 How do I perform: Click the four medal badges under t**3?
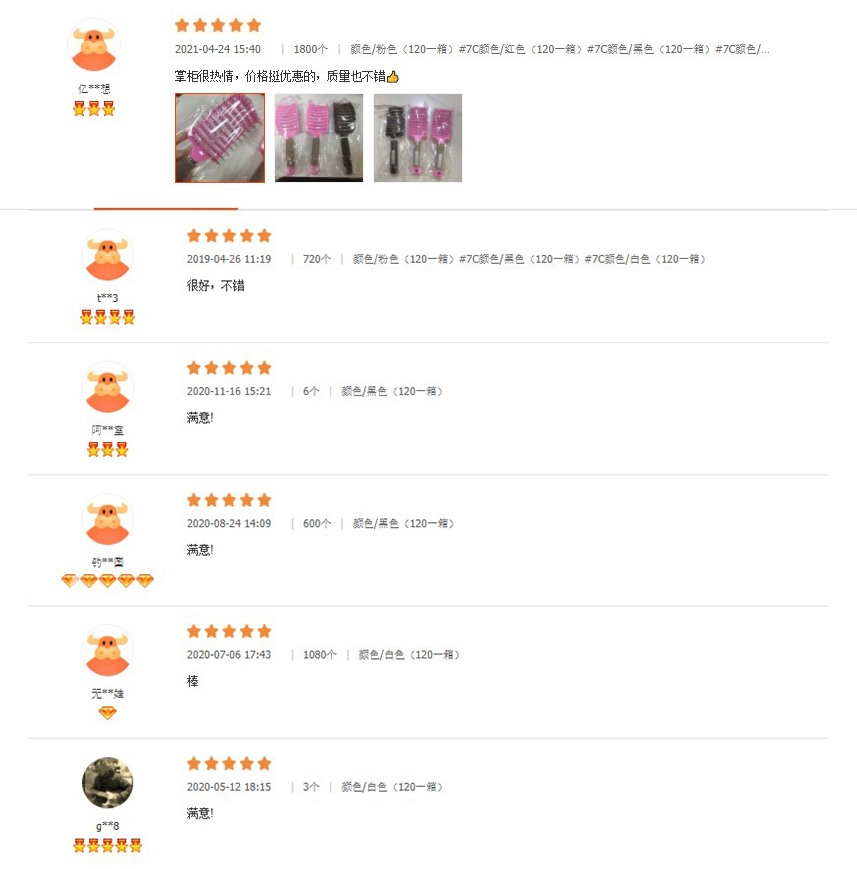pos(108,317)
